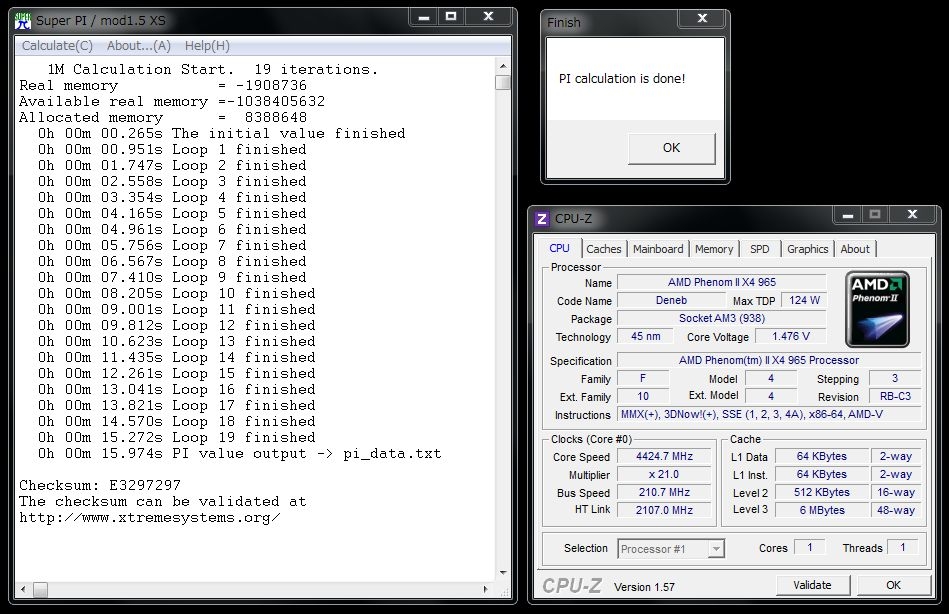
Task: Switch to the Caches tab
Action: click(x=603, y=249)
